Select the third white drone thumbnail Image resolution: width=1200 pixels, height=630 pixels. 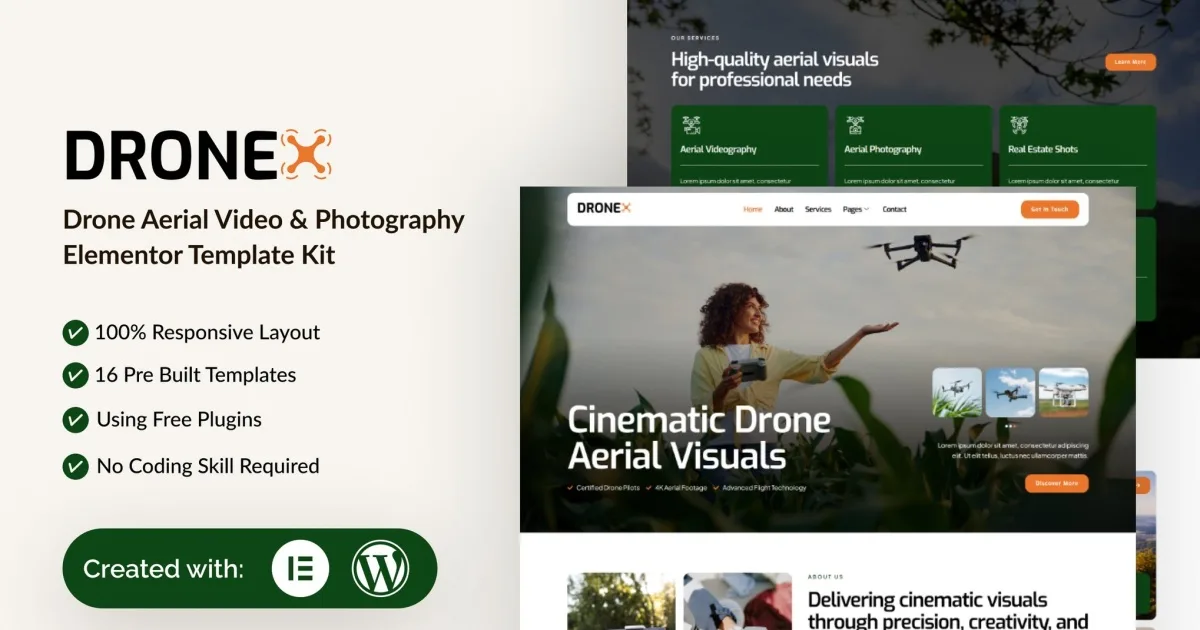pyautogui.click(x=1064, y=392)
